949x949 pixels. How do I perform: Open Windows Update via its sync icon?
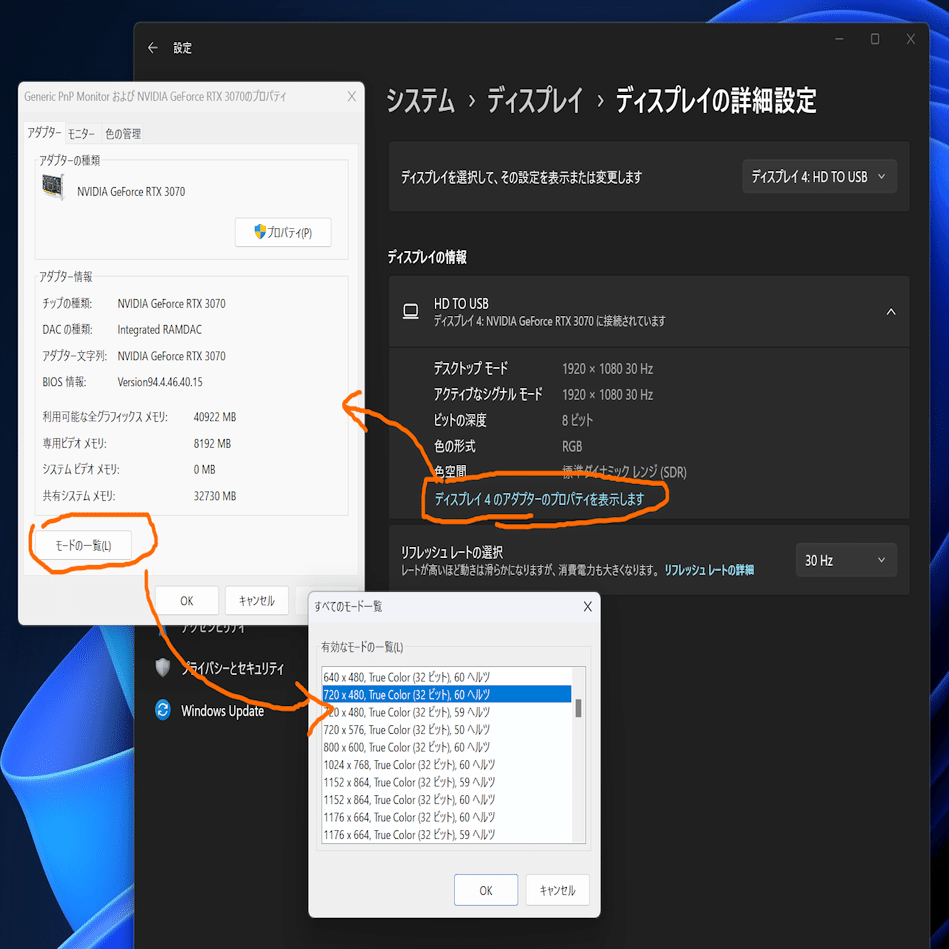163,709
